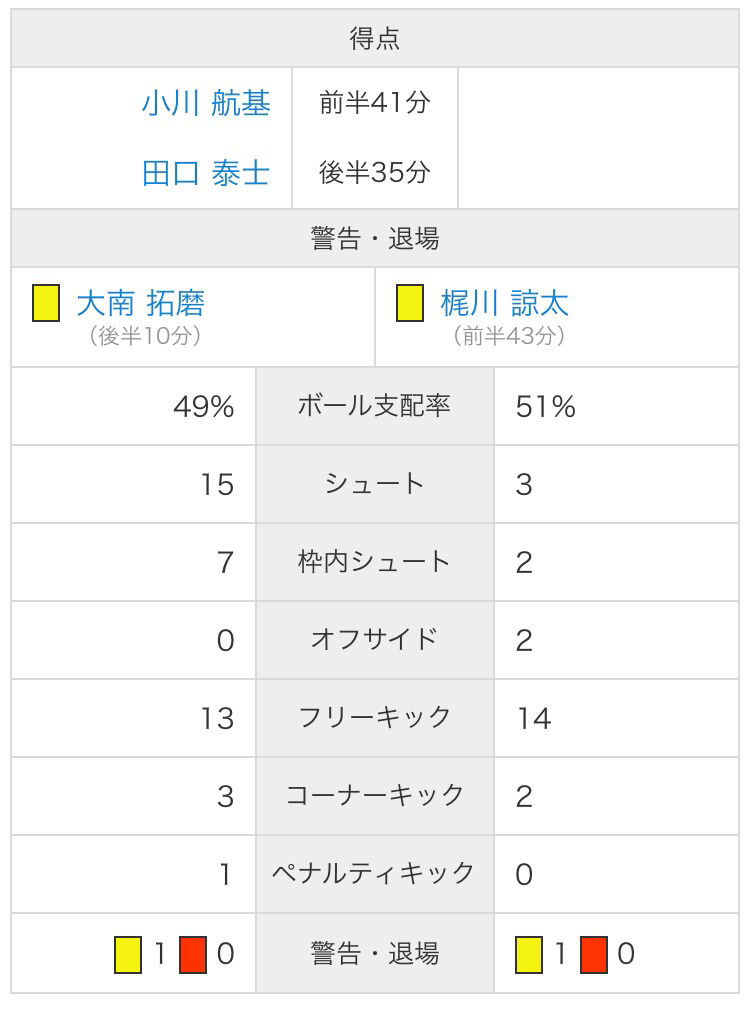Click the オフサイド stat label
Viewport: 750px width, 1029px height.
coord(375,640)
